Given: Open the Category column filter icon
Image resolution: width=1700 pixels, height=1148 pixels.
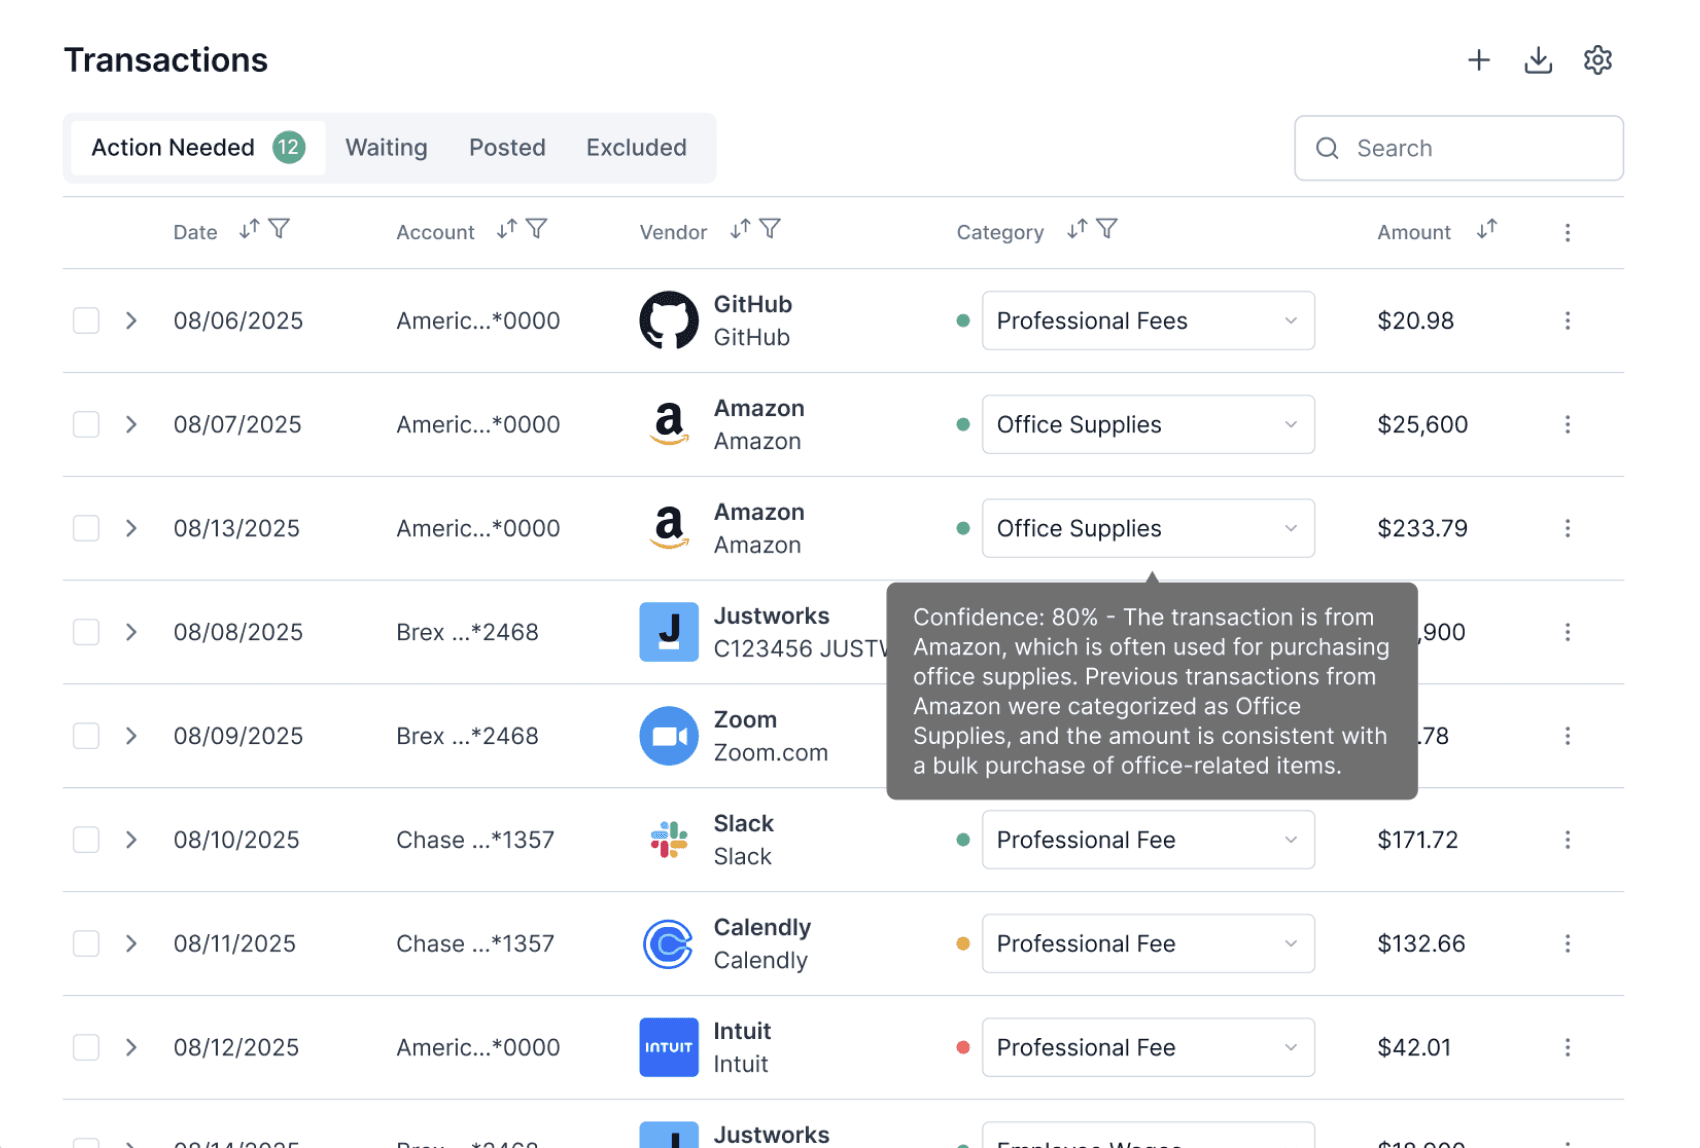Looking at the screenshot, I should 1107,230.
